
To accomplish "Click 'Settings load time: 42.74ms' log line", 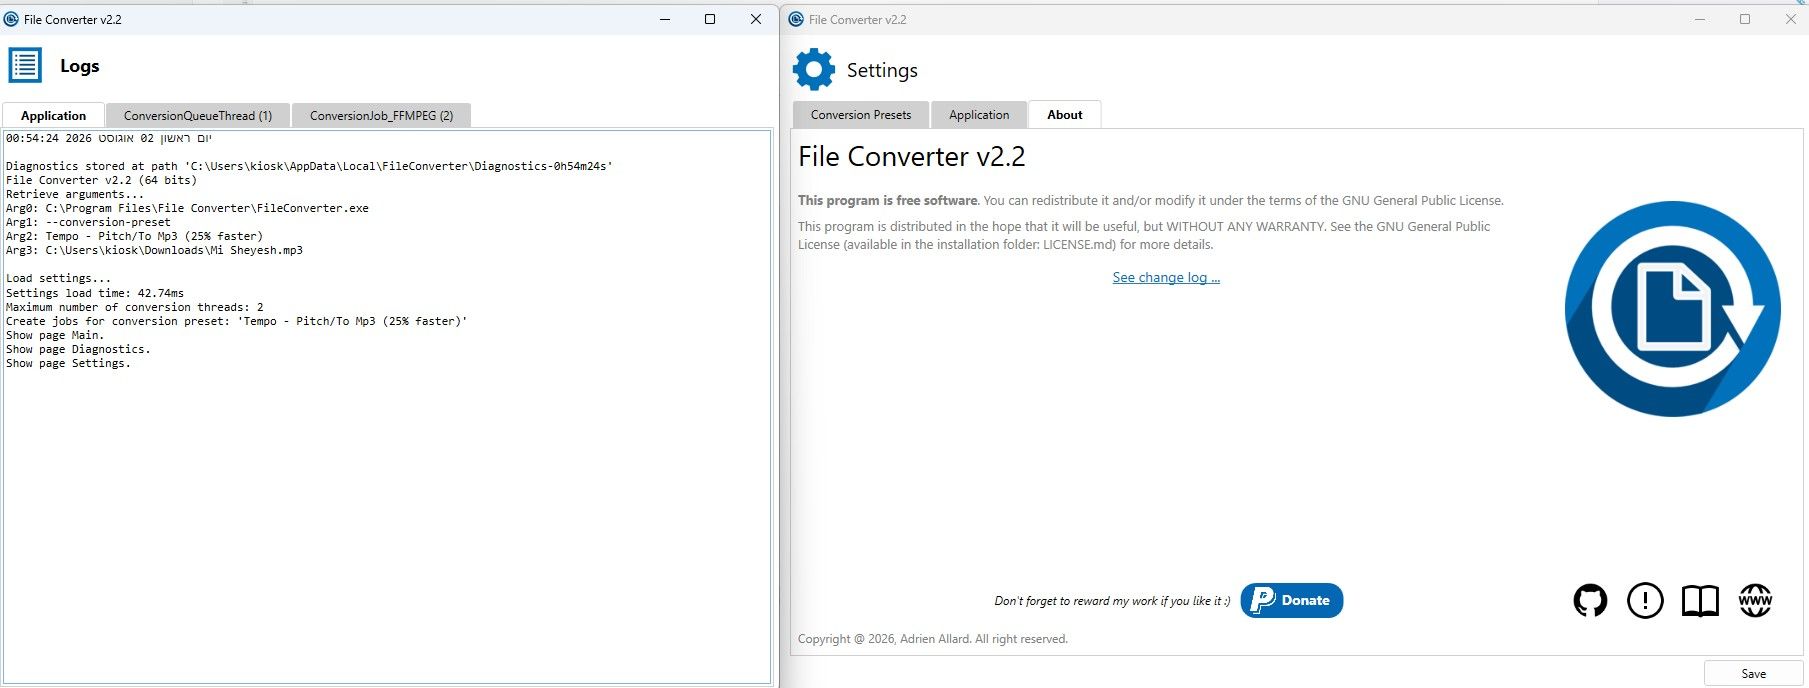I will (x=95, y=293).
